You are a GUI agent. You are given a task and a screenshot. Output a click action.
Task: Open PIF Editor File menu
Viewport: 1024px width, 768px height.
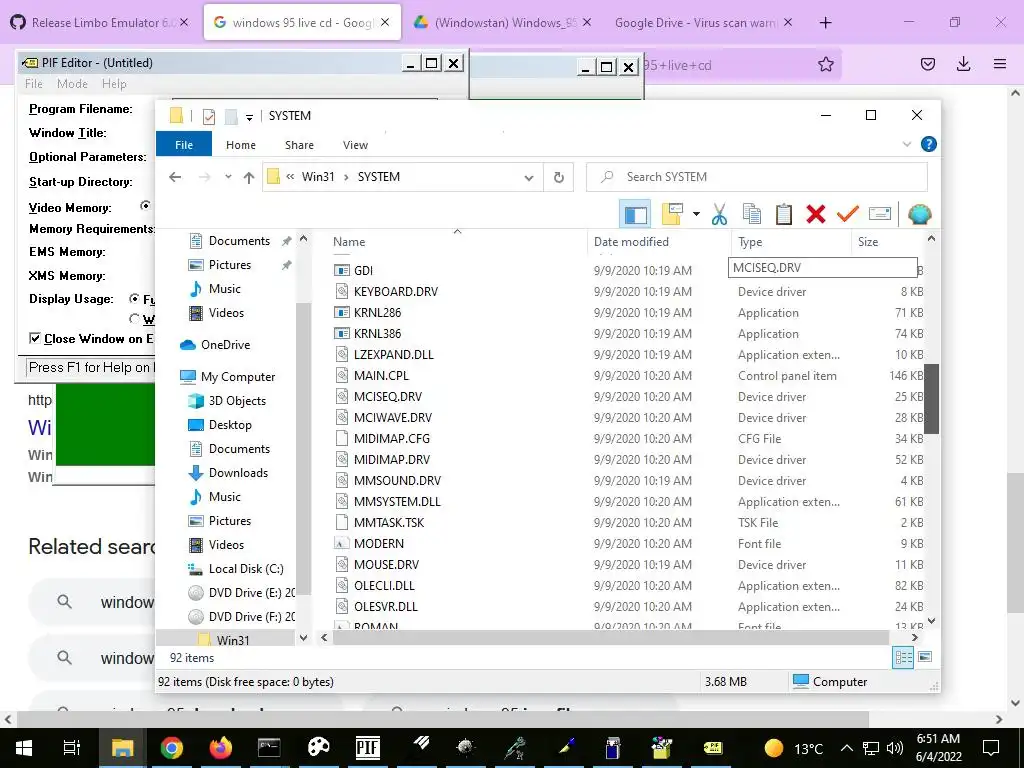tap(33, 84)
